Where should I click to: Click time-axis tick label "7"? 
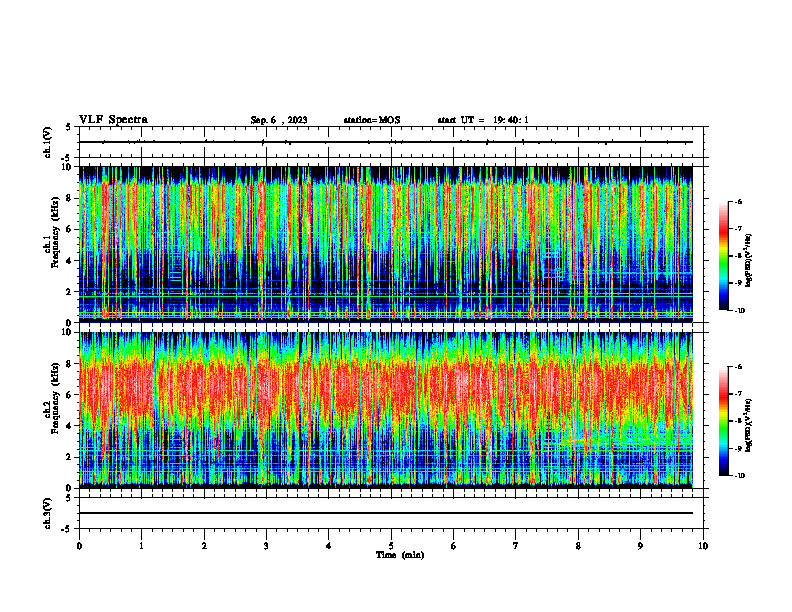[516, 546]
